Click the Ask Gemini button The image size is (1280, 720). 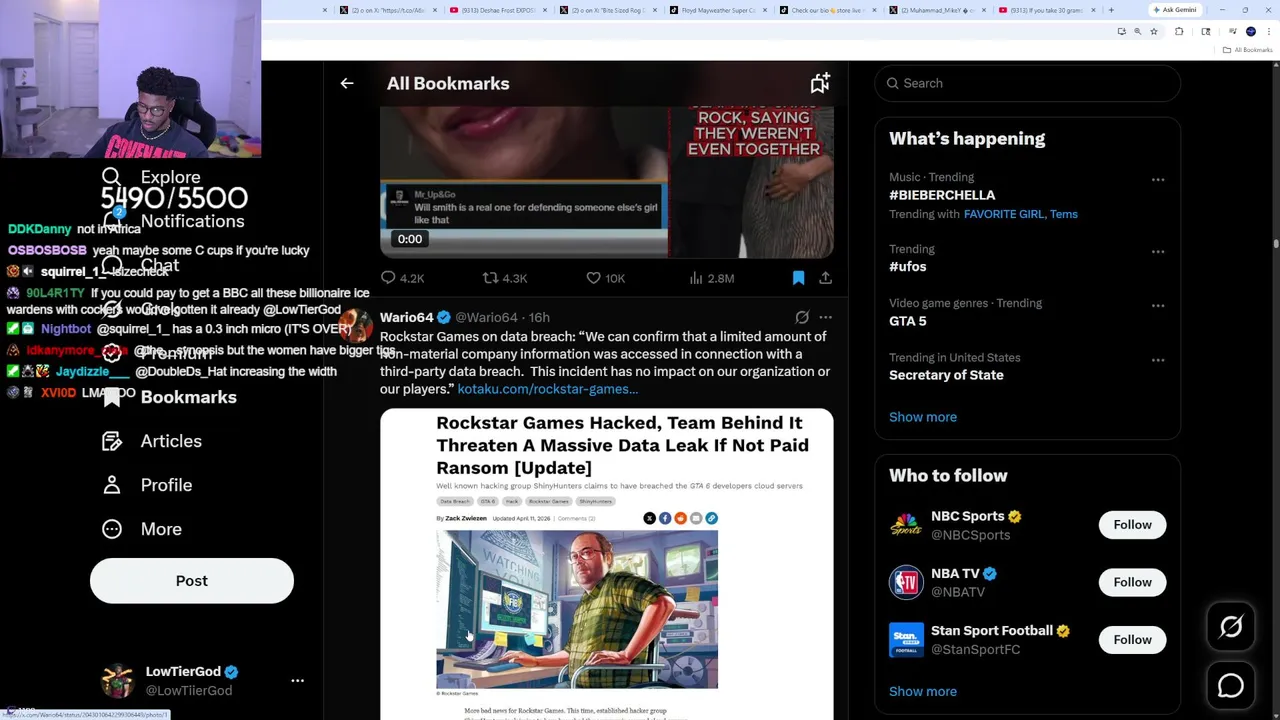[x=1174, y=10]
